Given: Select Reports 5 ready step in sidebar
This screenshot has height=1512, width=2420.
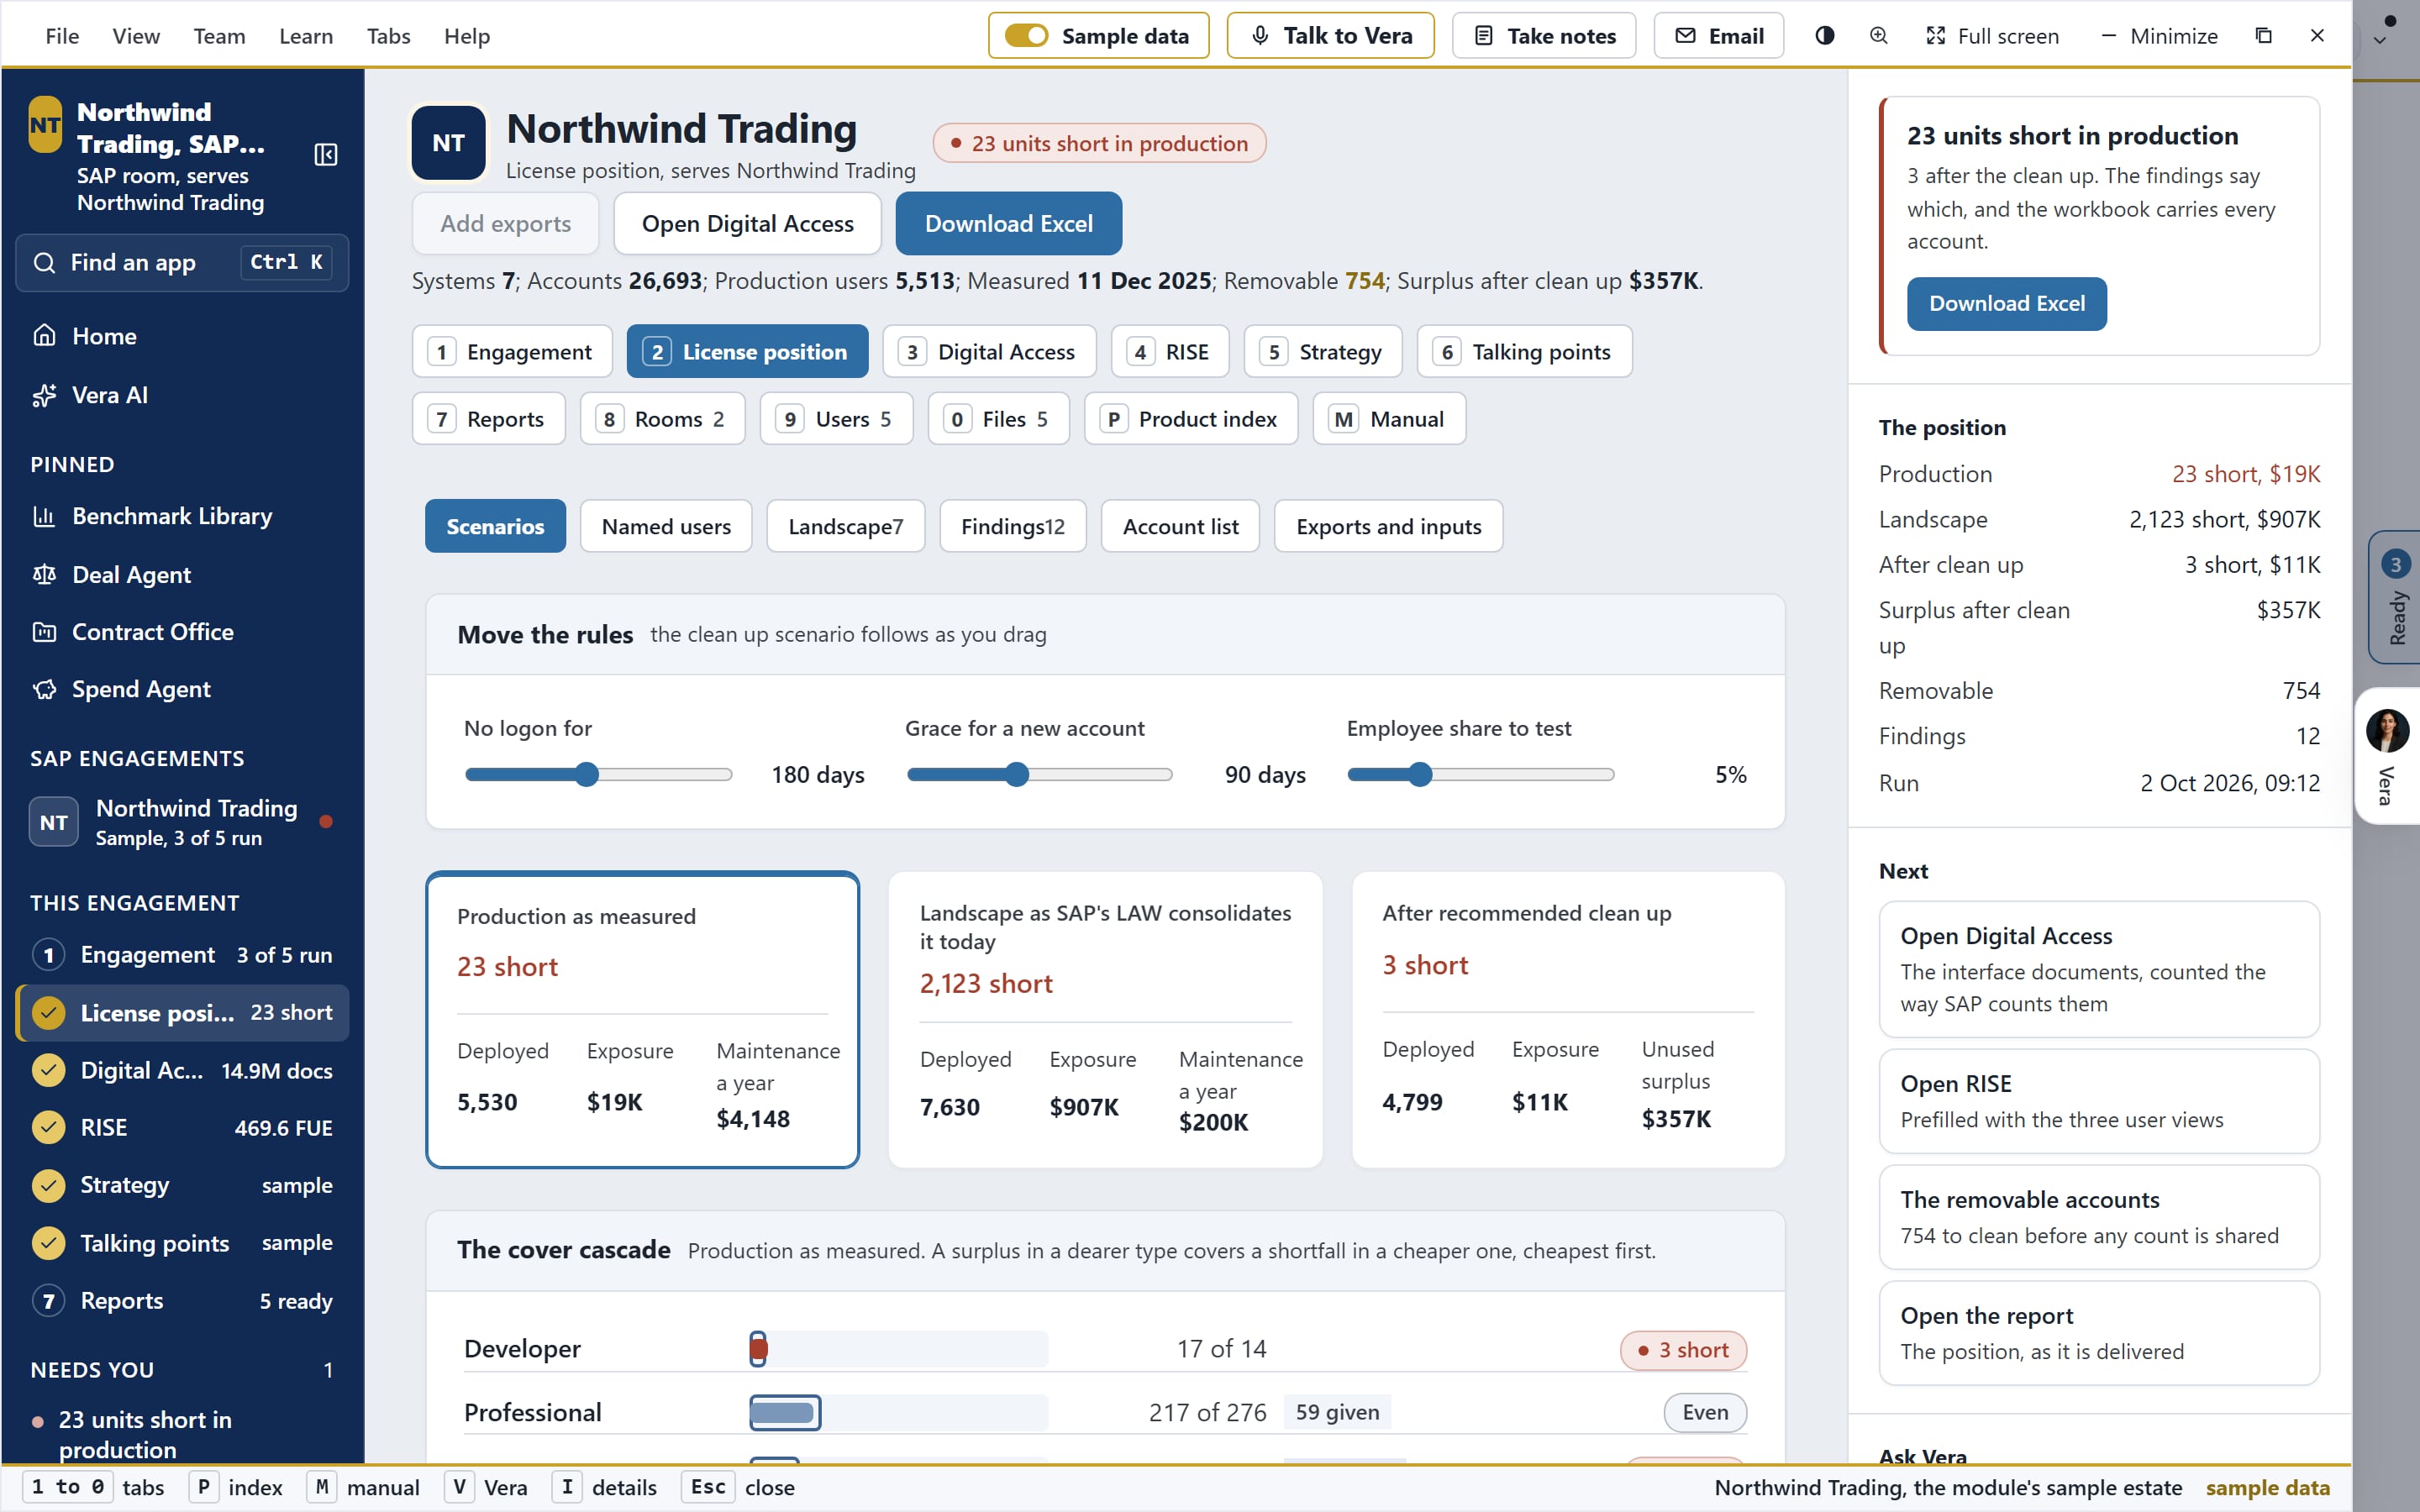Looking at the screenshot, I should tap(182, 1301).
